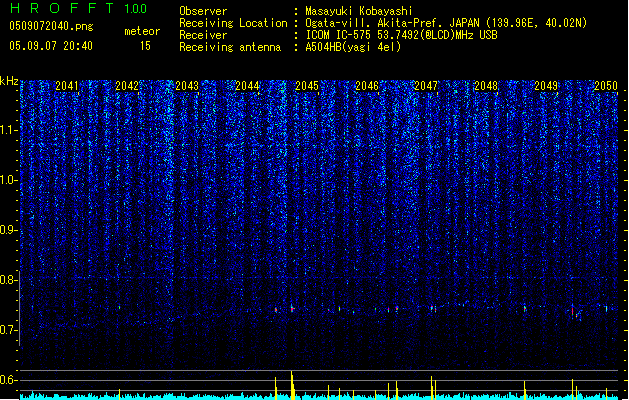
Task: Click the 2044 time marker
Action: (247, 86)
